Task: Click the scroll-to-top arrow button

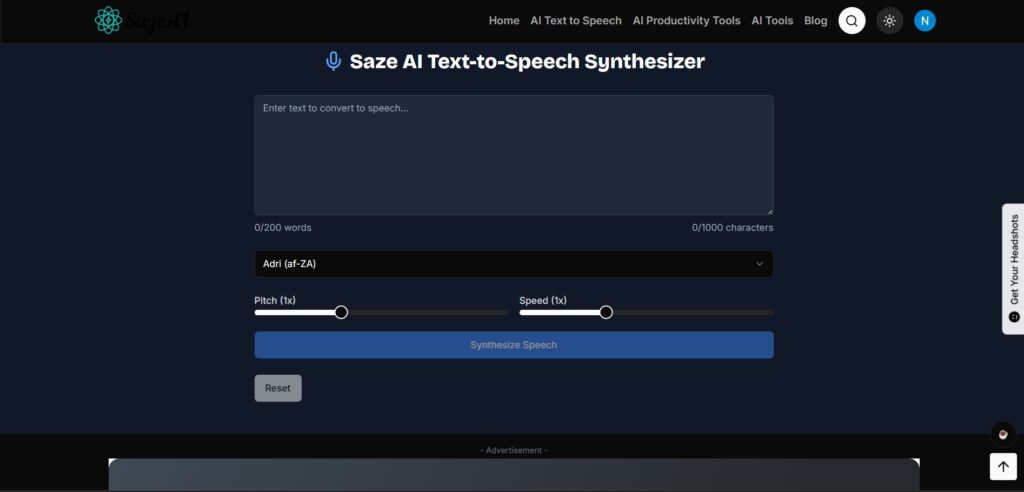Action: click(1002, 466)
